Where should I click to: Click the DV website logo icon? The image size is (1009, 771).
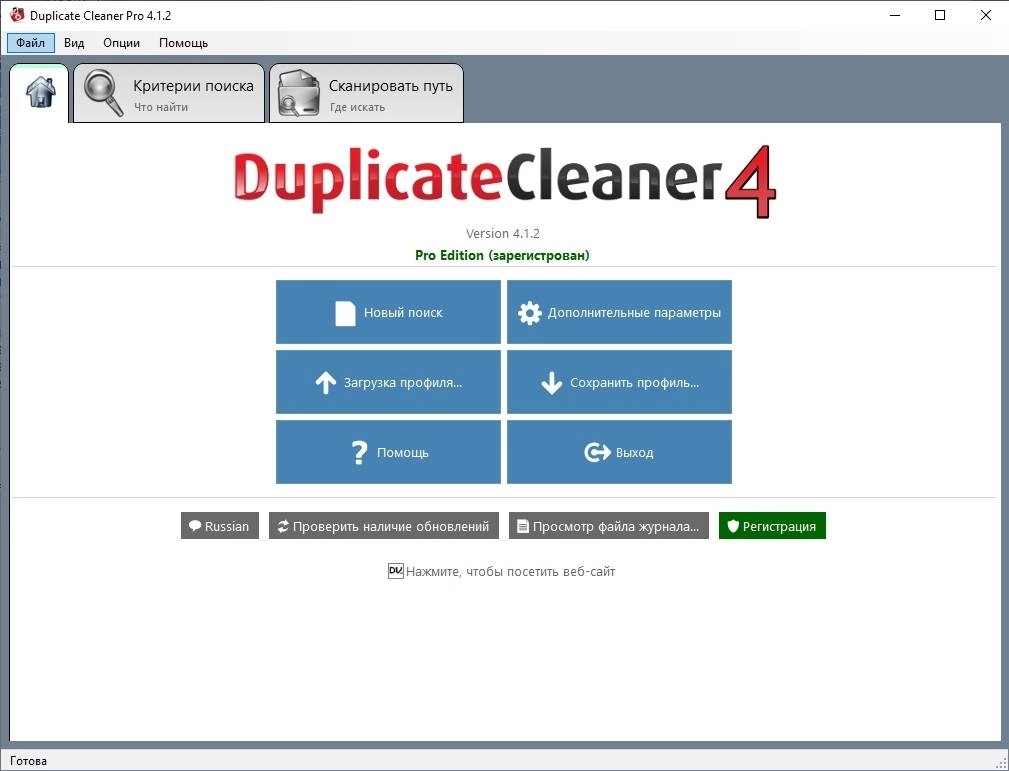click(x=395, y=571)
